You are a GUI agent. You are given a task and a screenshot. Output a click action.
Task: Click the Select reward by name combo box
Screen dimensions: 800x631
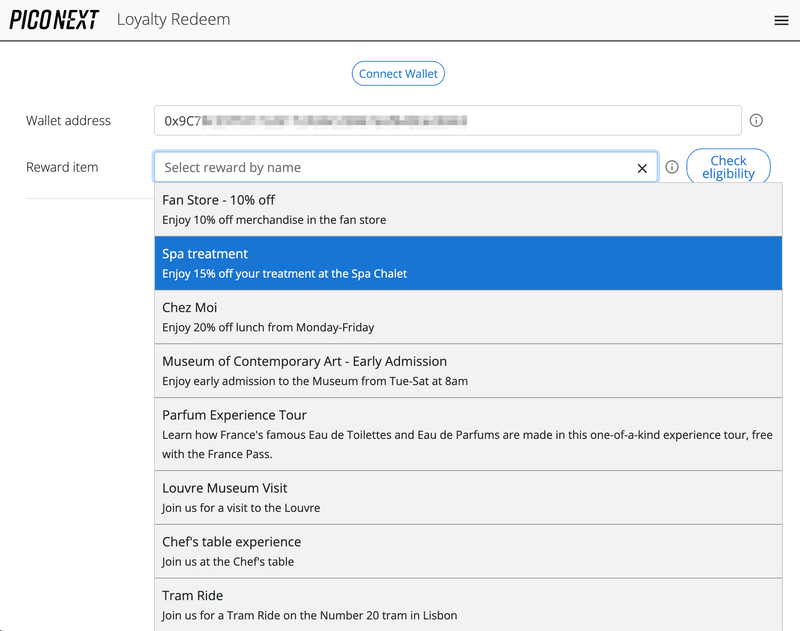click(x=395, y=168)
